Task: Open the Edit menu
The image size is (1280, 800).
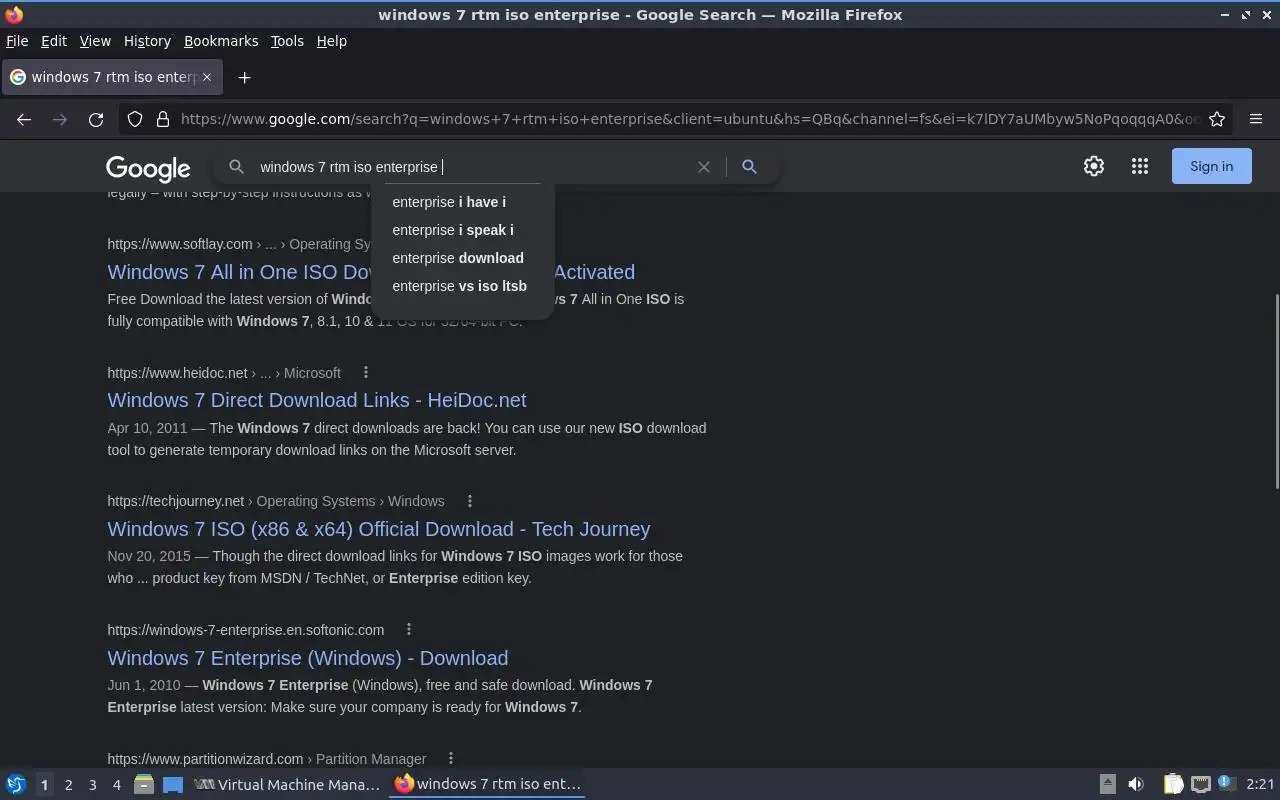Action: pyautogui.click(x=54, y=41)
